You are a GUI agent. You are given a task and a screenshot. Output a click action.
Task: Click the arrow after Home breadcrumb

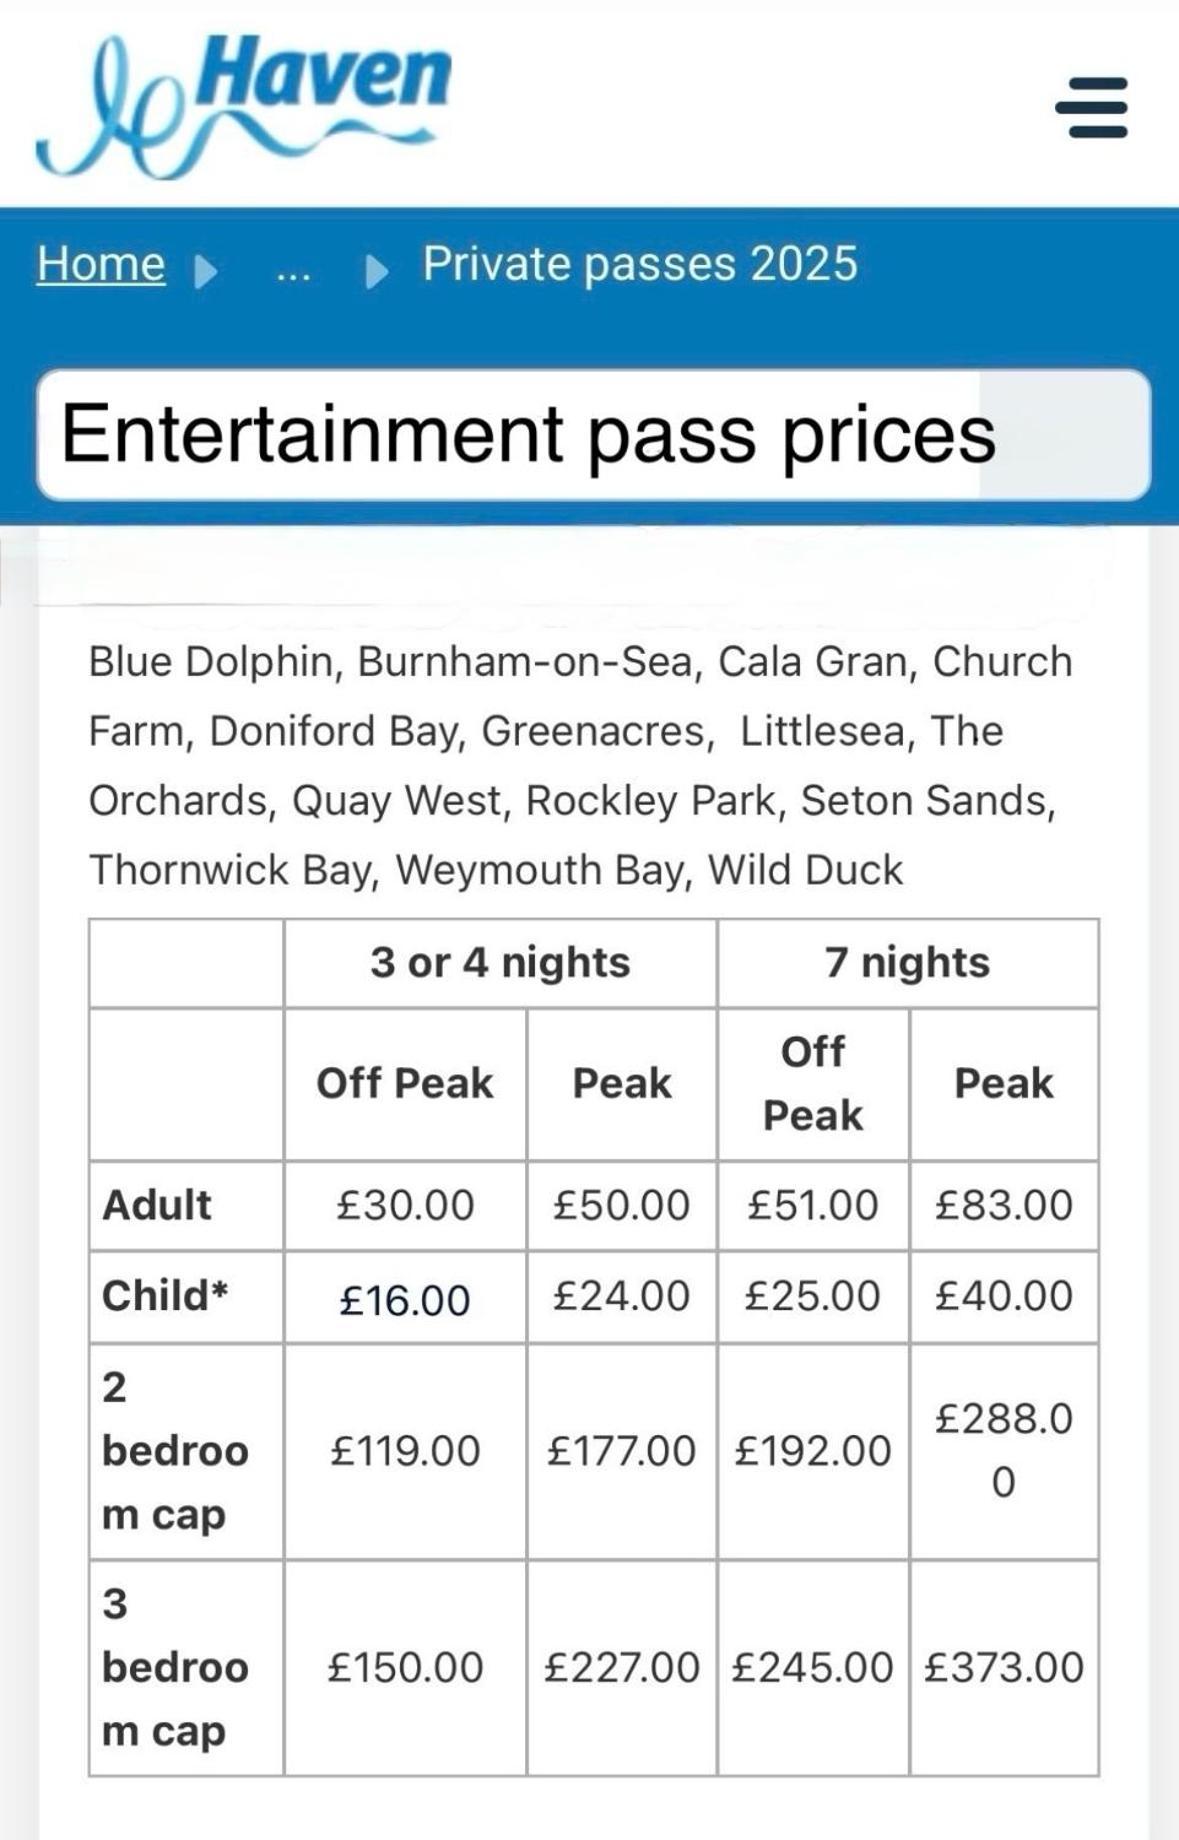tap(205, 270)
